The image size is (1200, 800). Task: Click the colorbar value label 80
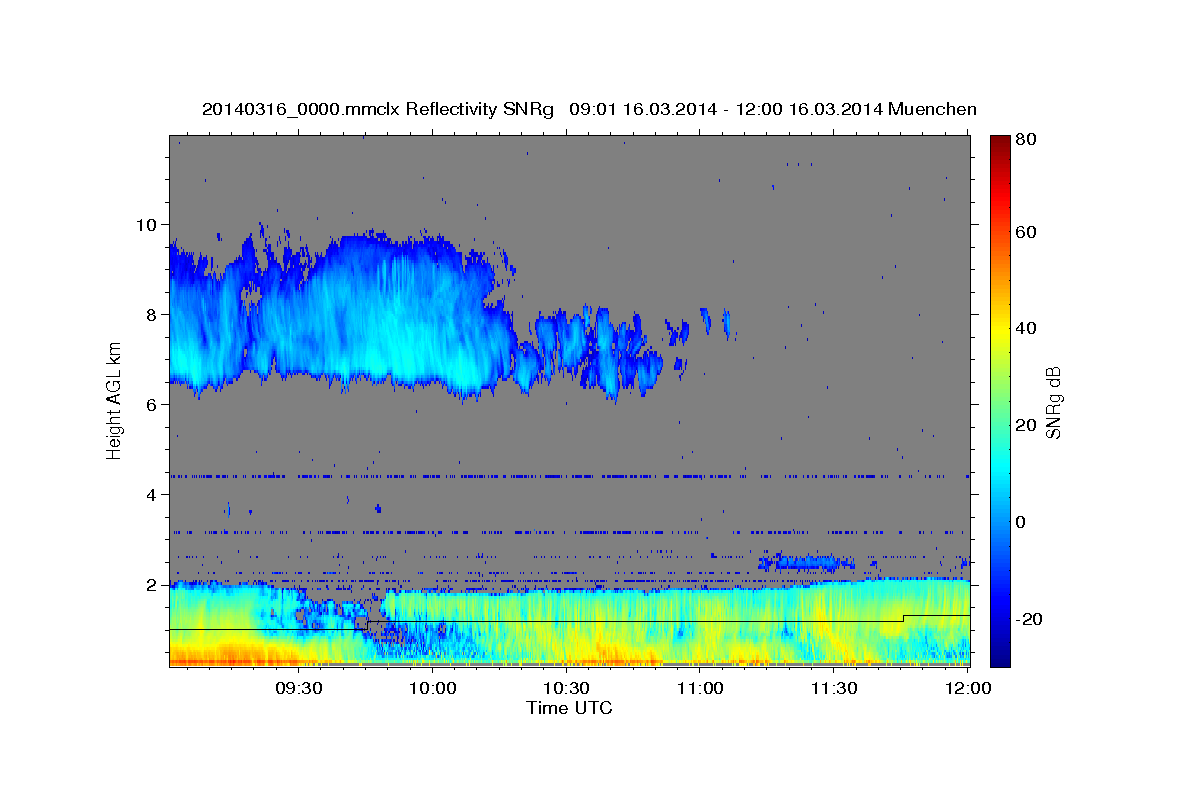(1028, 140)
